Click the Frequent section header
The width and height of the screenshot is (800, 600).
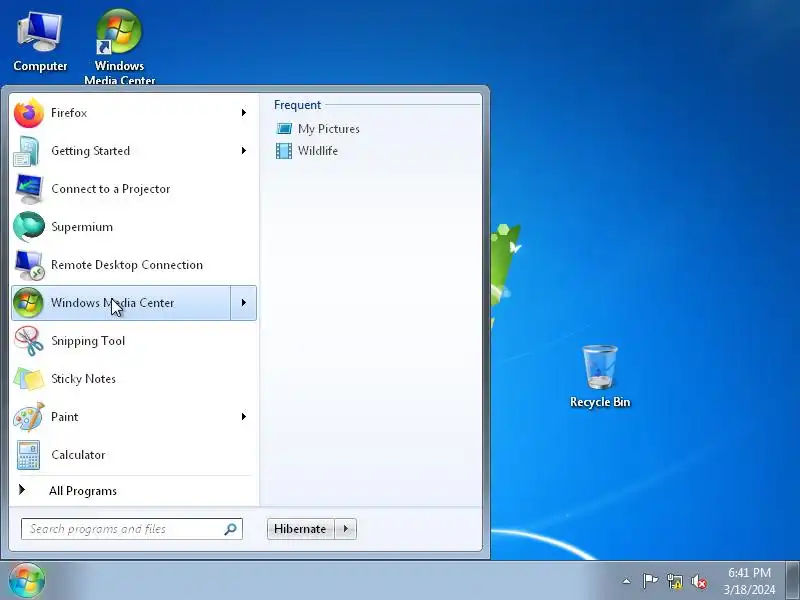click(x=297, y=105)
